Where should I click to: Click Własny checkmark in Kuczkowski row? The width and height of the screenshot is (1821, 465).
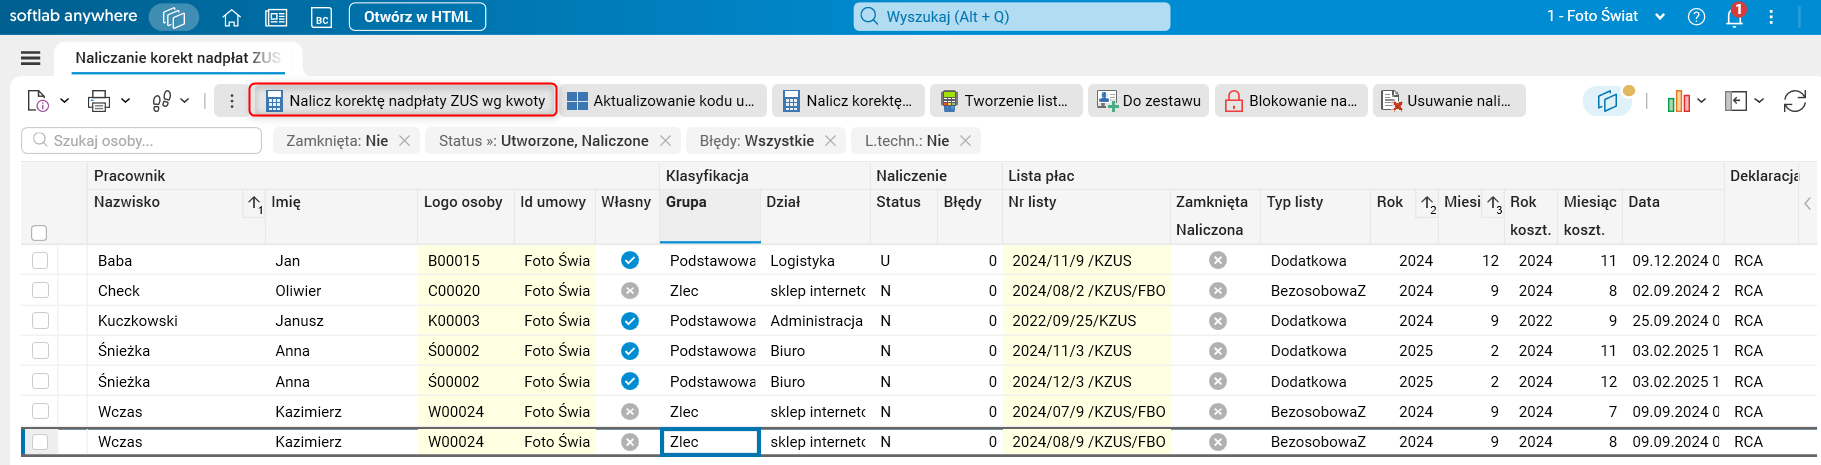pyautogui.click(x=630, y=320)
